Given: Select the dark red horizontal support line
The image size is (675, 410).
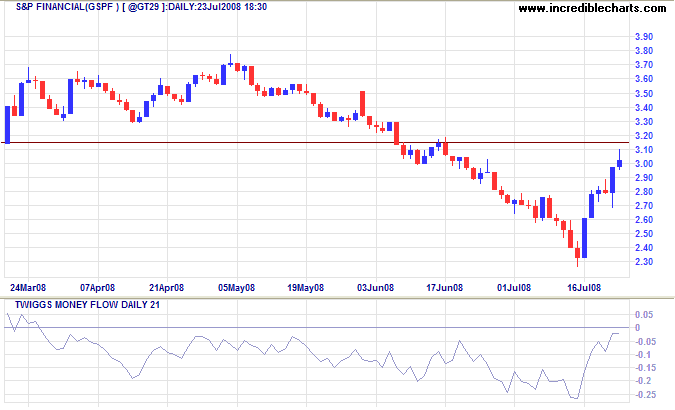Looking at the screenshot, I should 316,143.
